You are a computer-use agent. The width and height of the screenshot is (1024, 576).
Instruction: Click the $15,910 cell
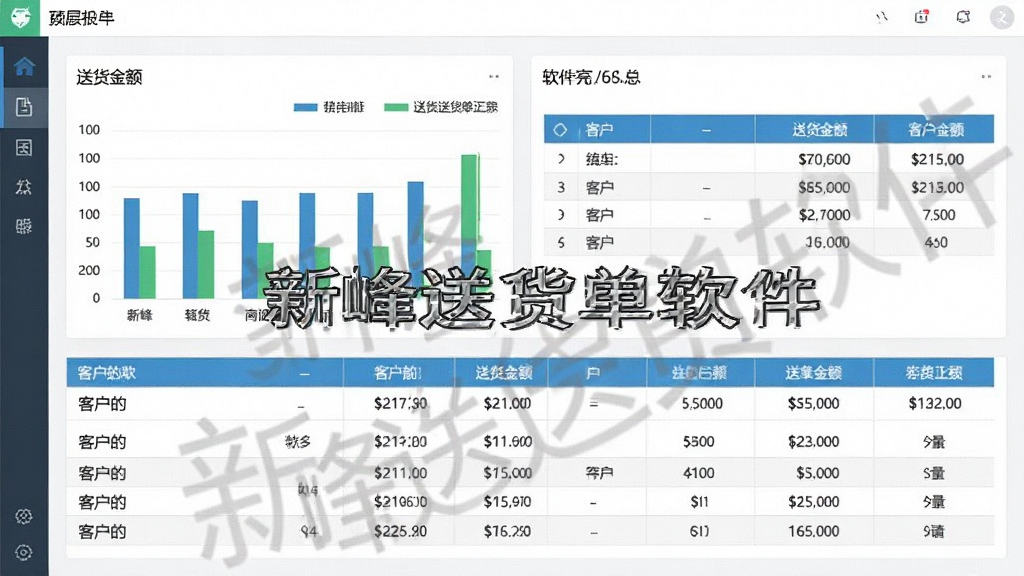507,502
